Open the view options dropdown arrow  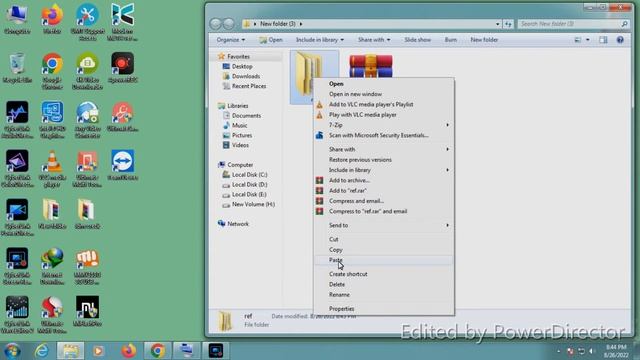(588, 40)
